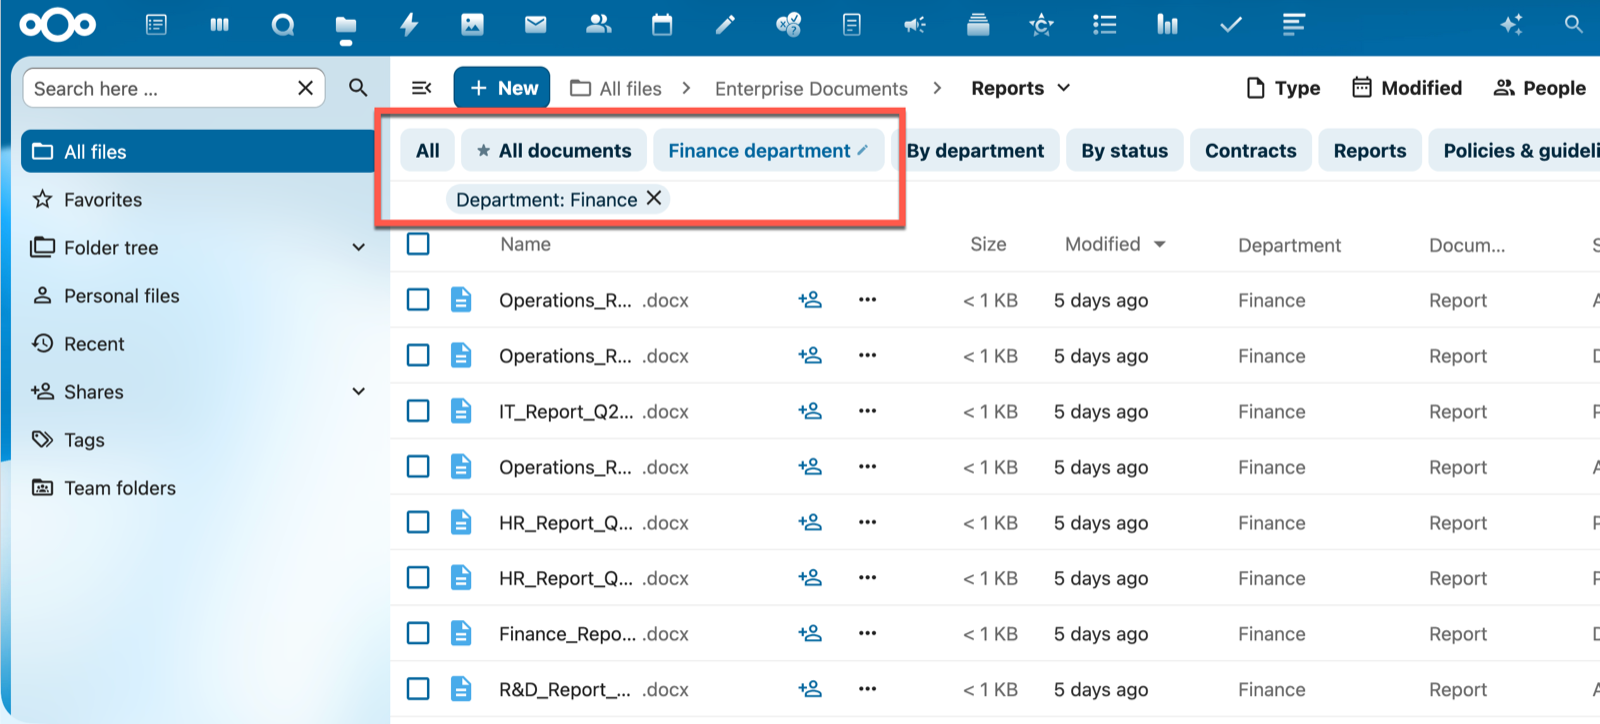Open the Calendar app icon
Viewport: 1600px width, 724px height.
point(662,25)
